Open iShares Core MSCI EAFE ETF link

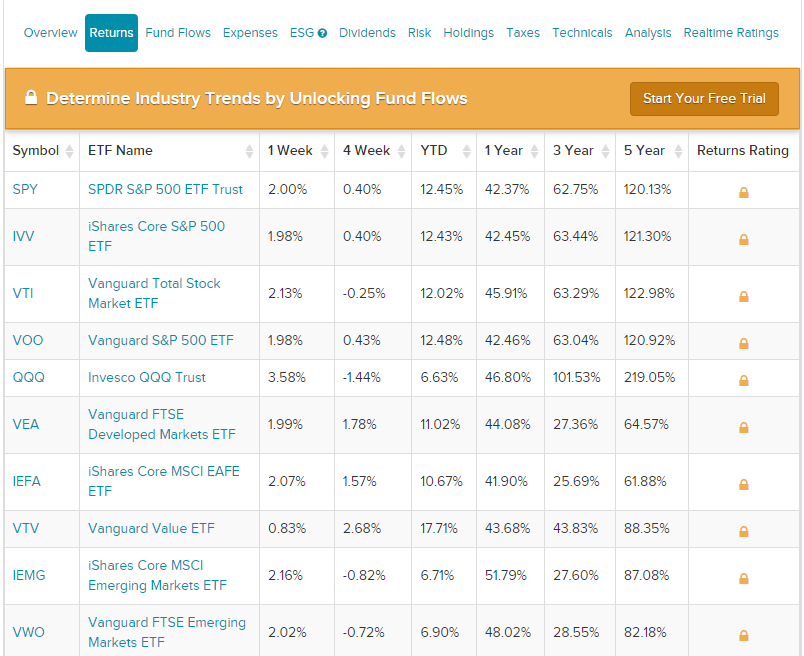164,481
